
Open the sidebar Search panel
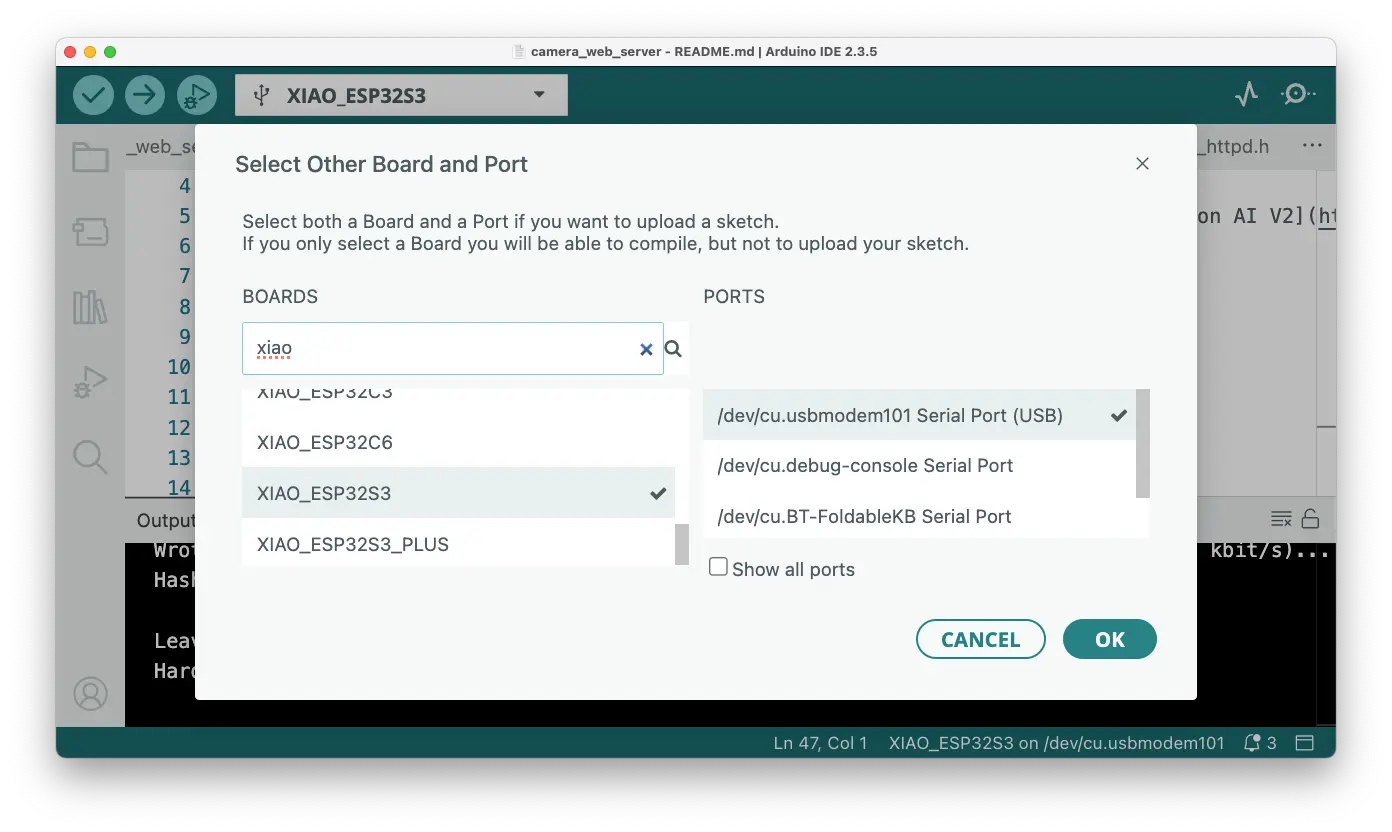(x=90, y=457)
